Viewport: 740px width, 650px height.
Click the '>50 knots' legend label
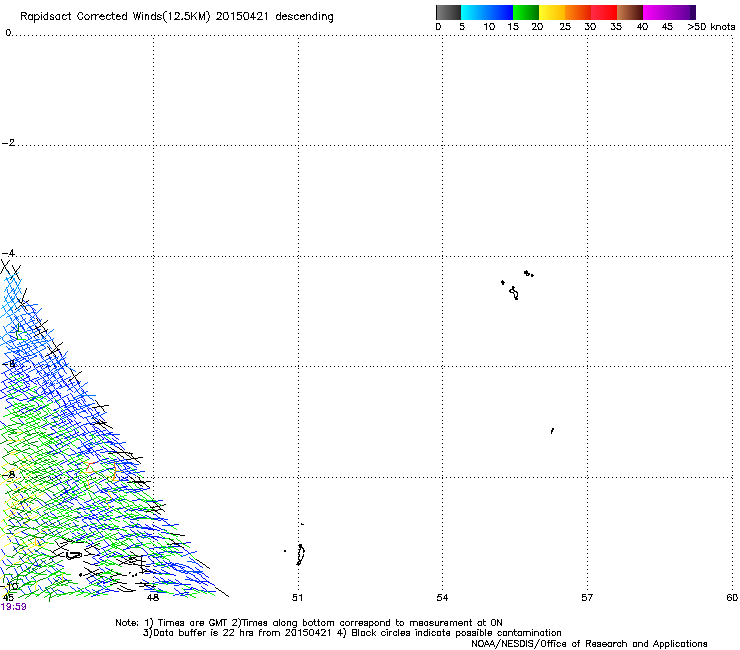point(711,27)
